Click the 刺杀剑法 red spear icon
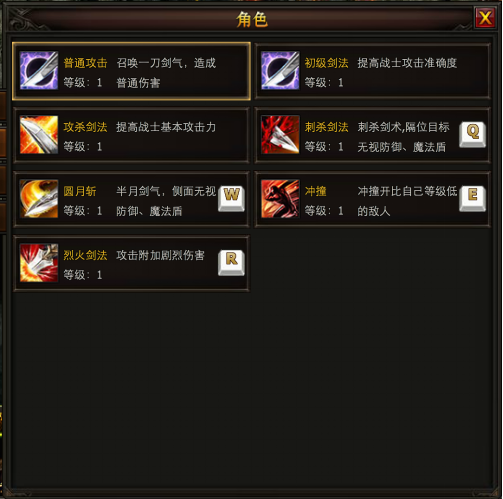The image size is (503, 499). click(x=280, y=135)
